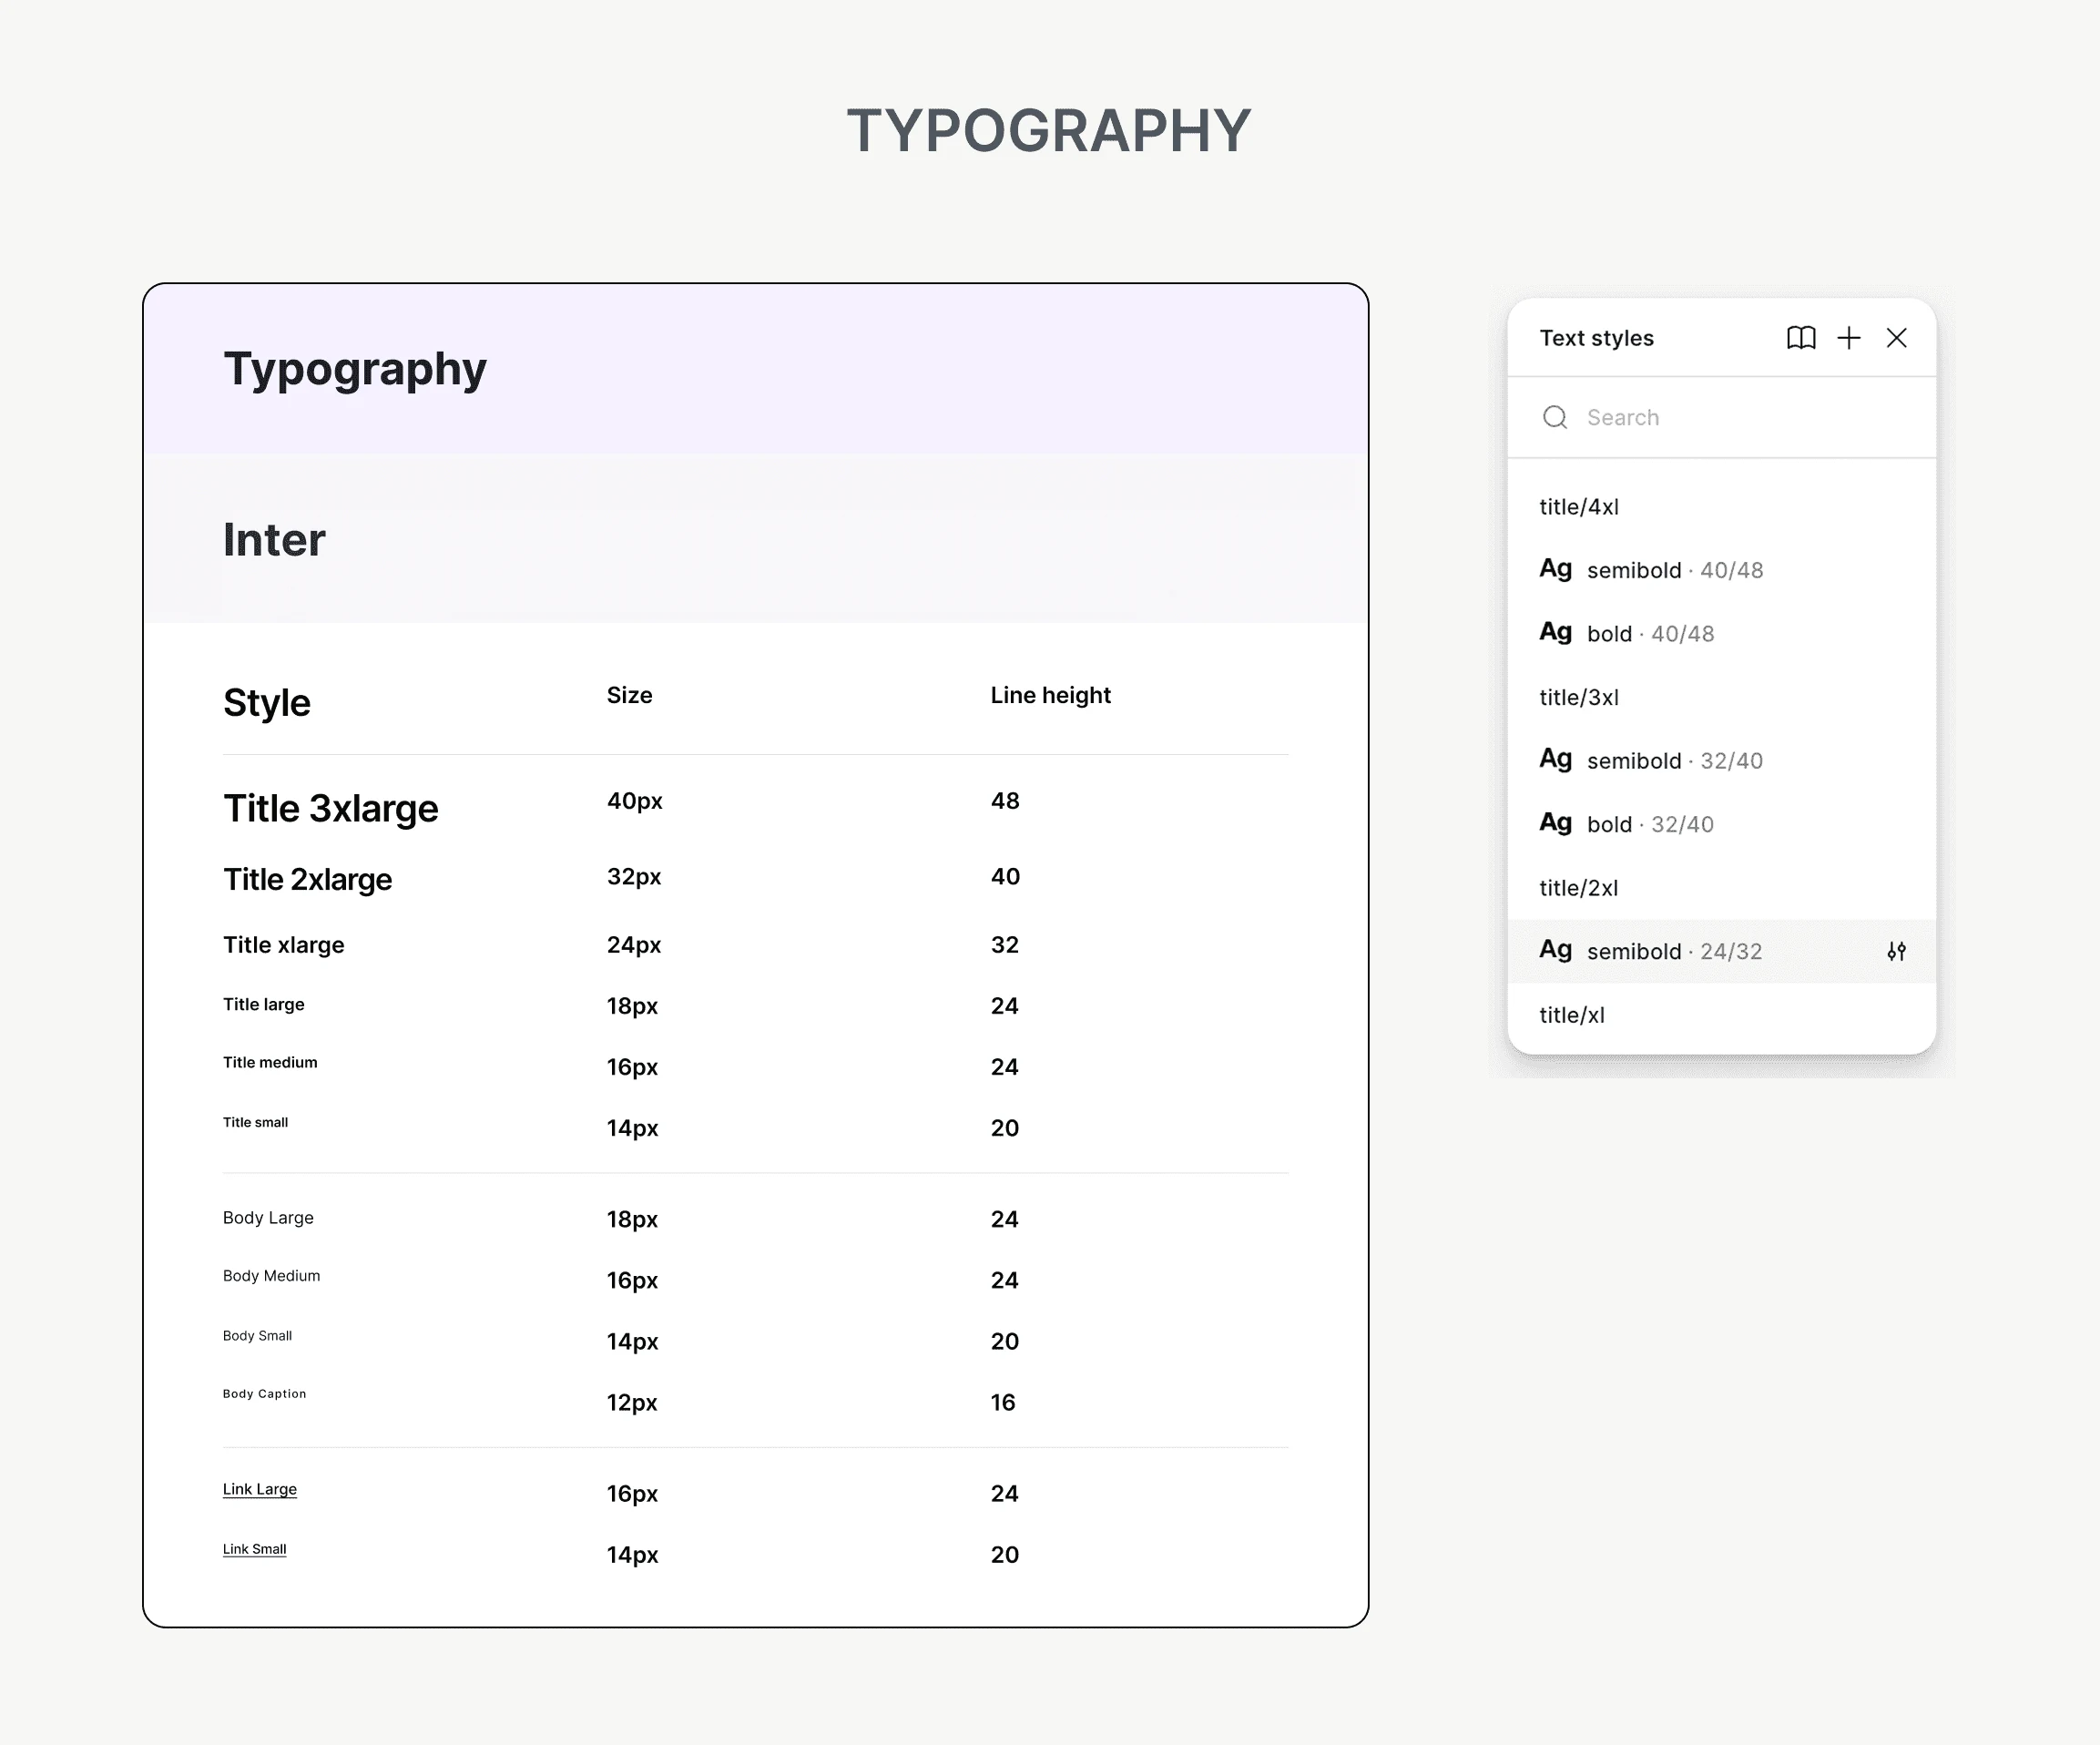Select the semibold 24/32 text style

[x=1721, y=951]
